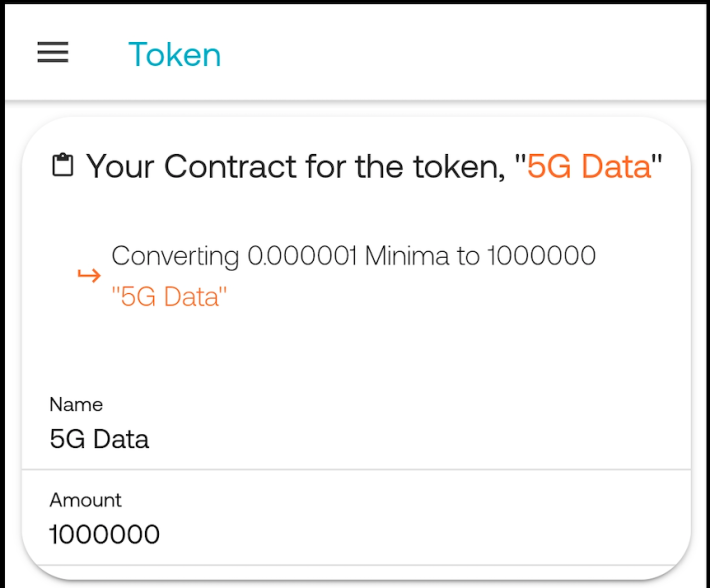Select the Amount field value 1000000
710x588 pixels.
pyautogui.click(x=104, y=534)
